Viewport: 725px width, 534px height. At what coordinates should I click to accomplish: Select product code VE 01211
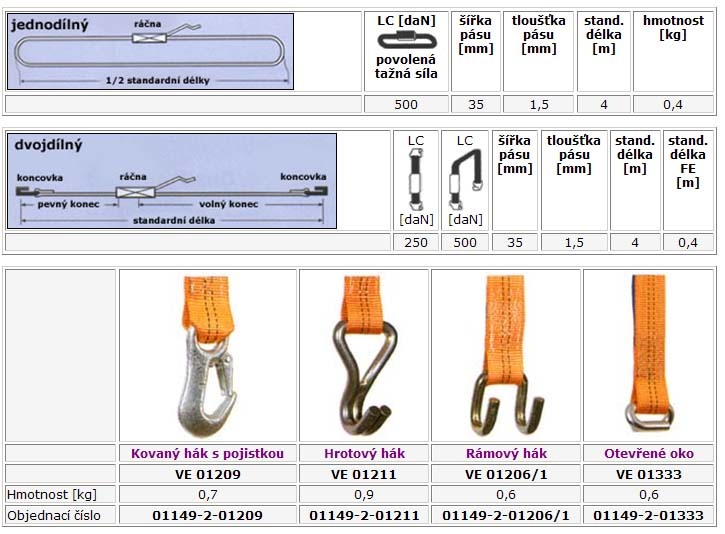(364, 474)
